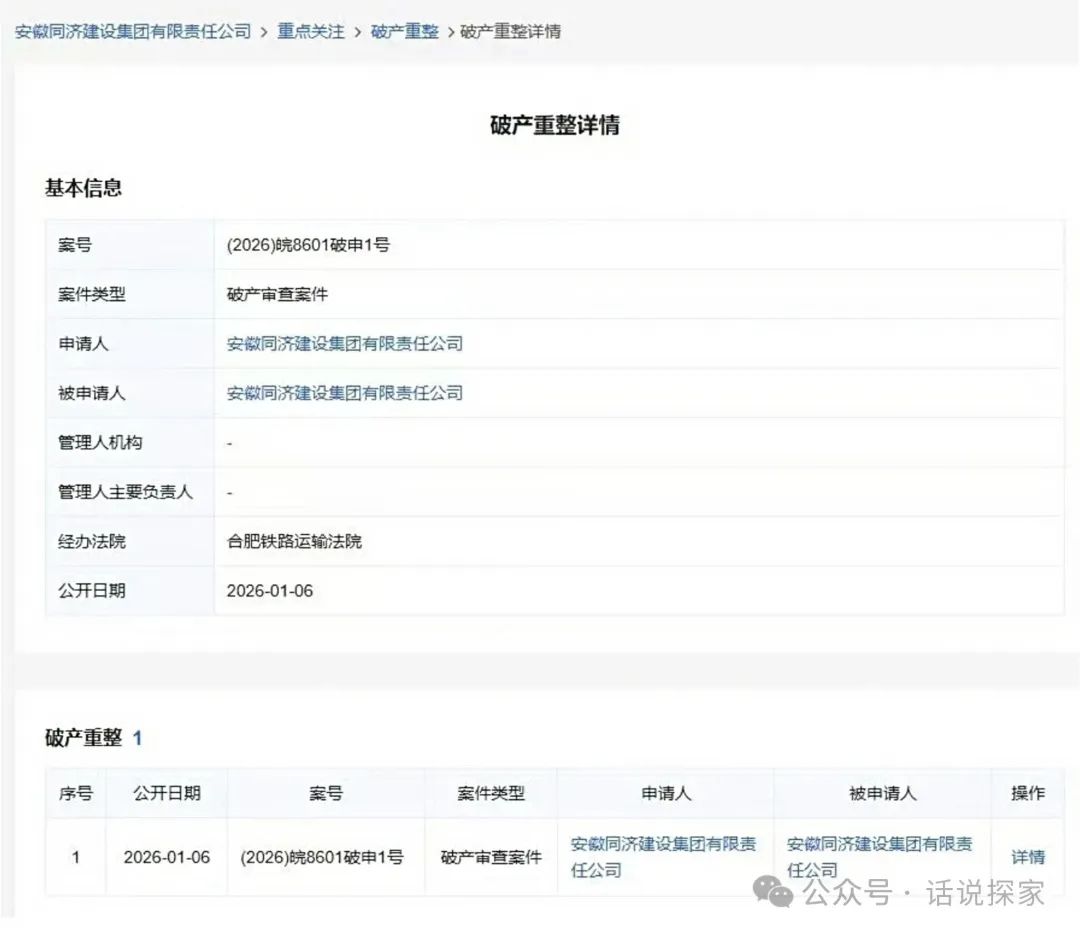Viewport: 1080px width, 936px height.
Task: Open 安徽同济建设集团有限责任公司 breadcrumb link
Action: (133, 32)
